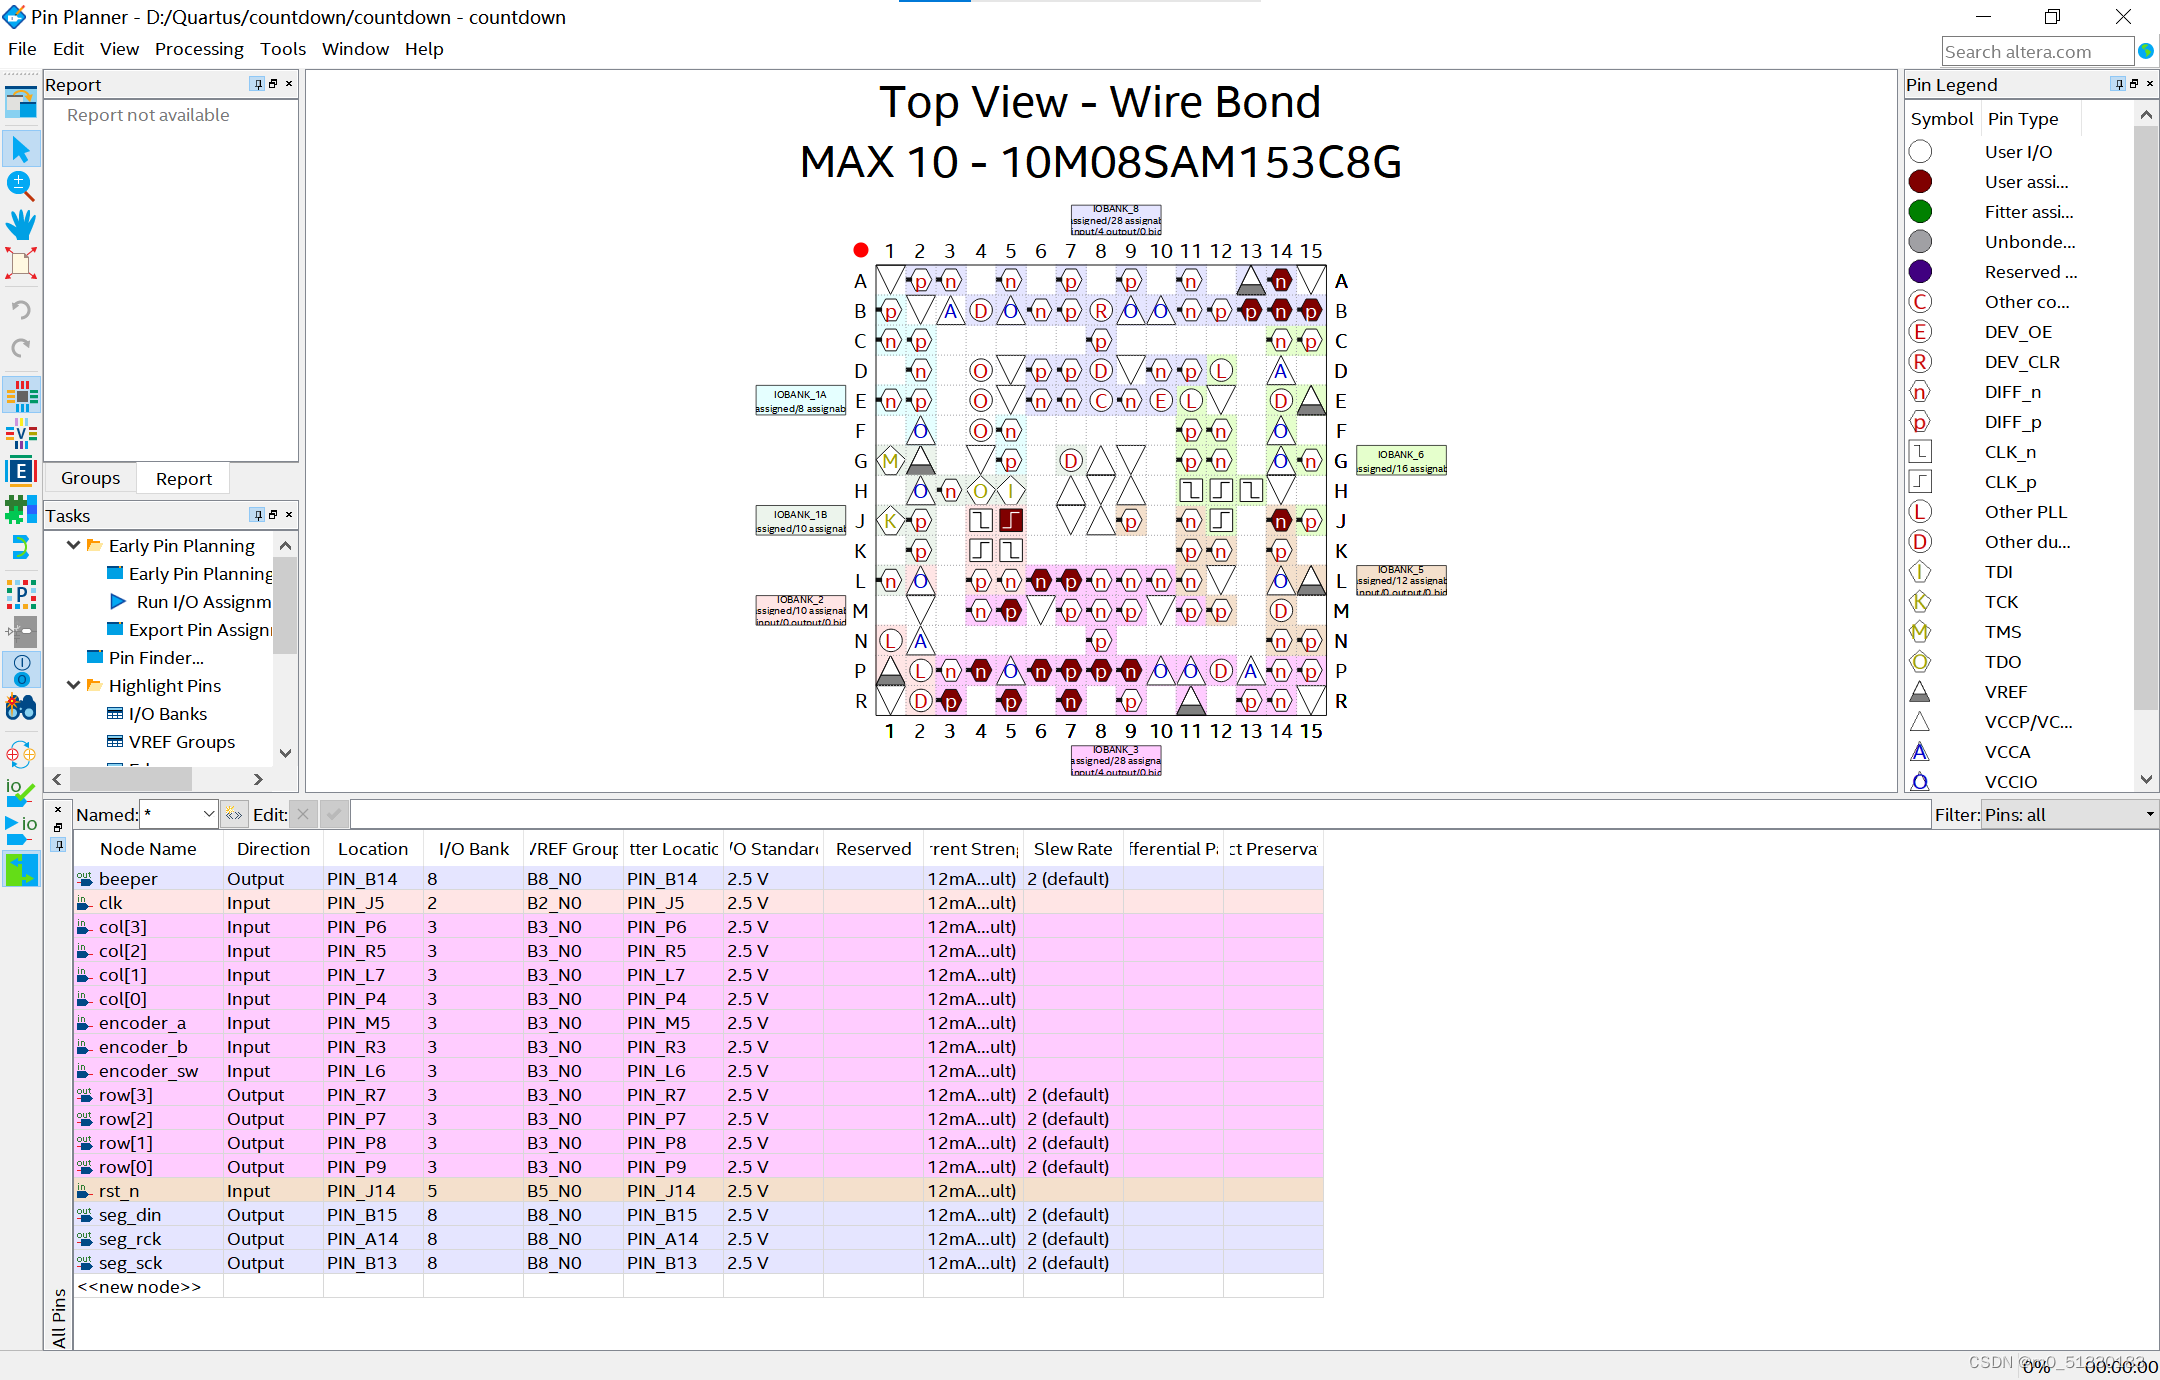2160x1380 pixels.
Task: Click the gray pin-buffer toolbar icon
Action: [x=21, y=631]
